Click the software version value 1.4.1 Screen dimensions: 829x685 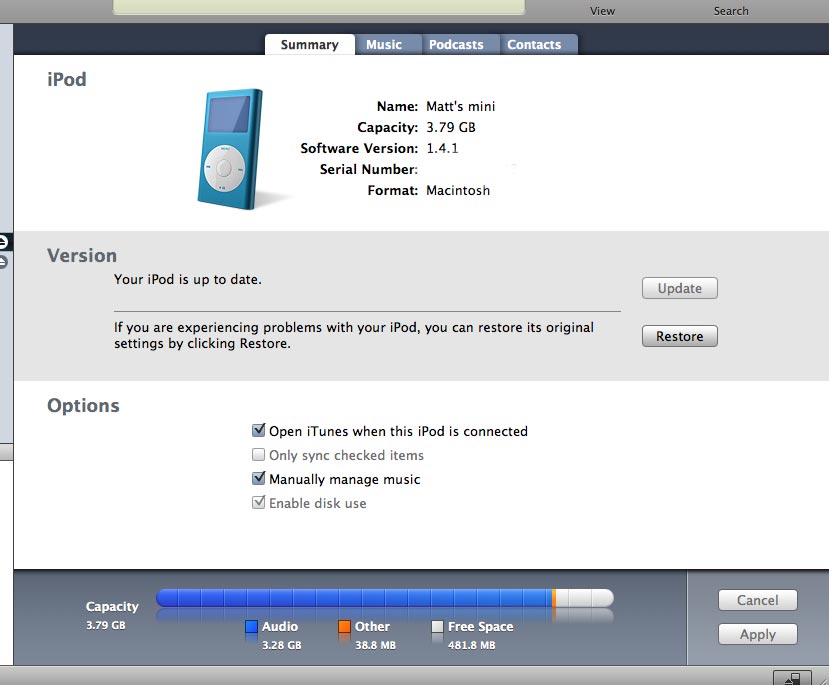442,149
